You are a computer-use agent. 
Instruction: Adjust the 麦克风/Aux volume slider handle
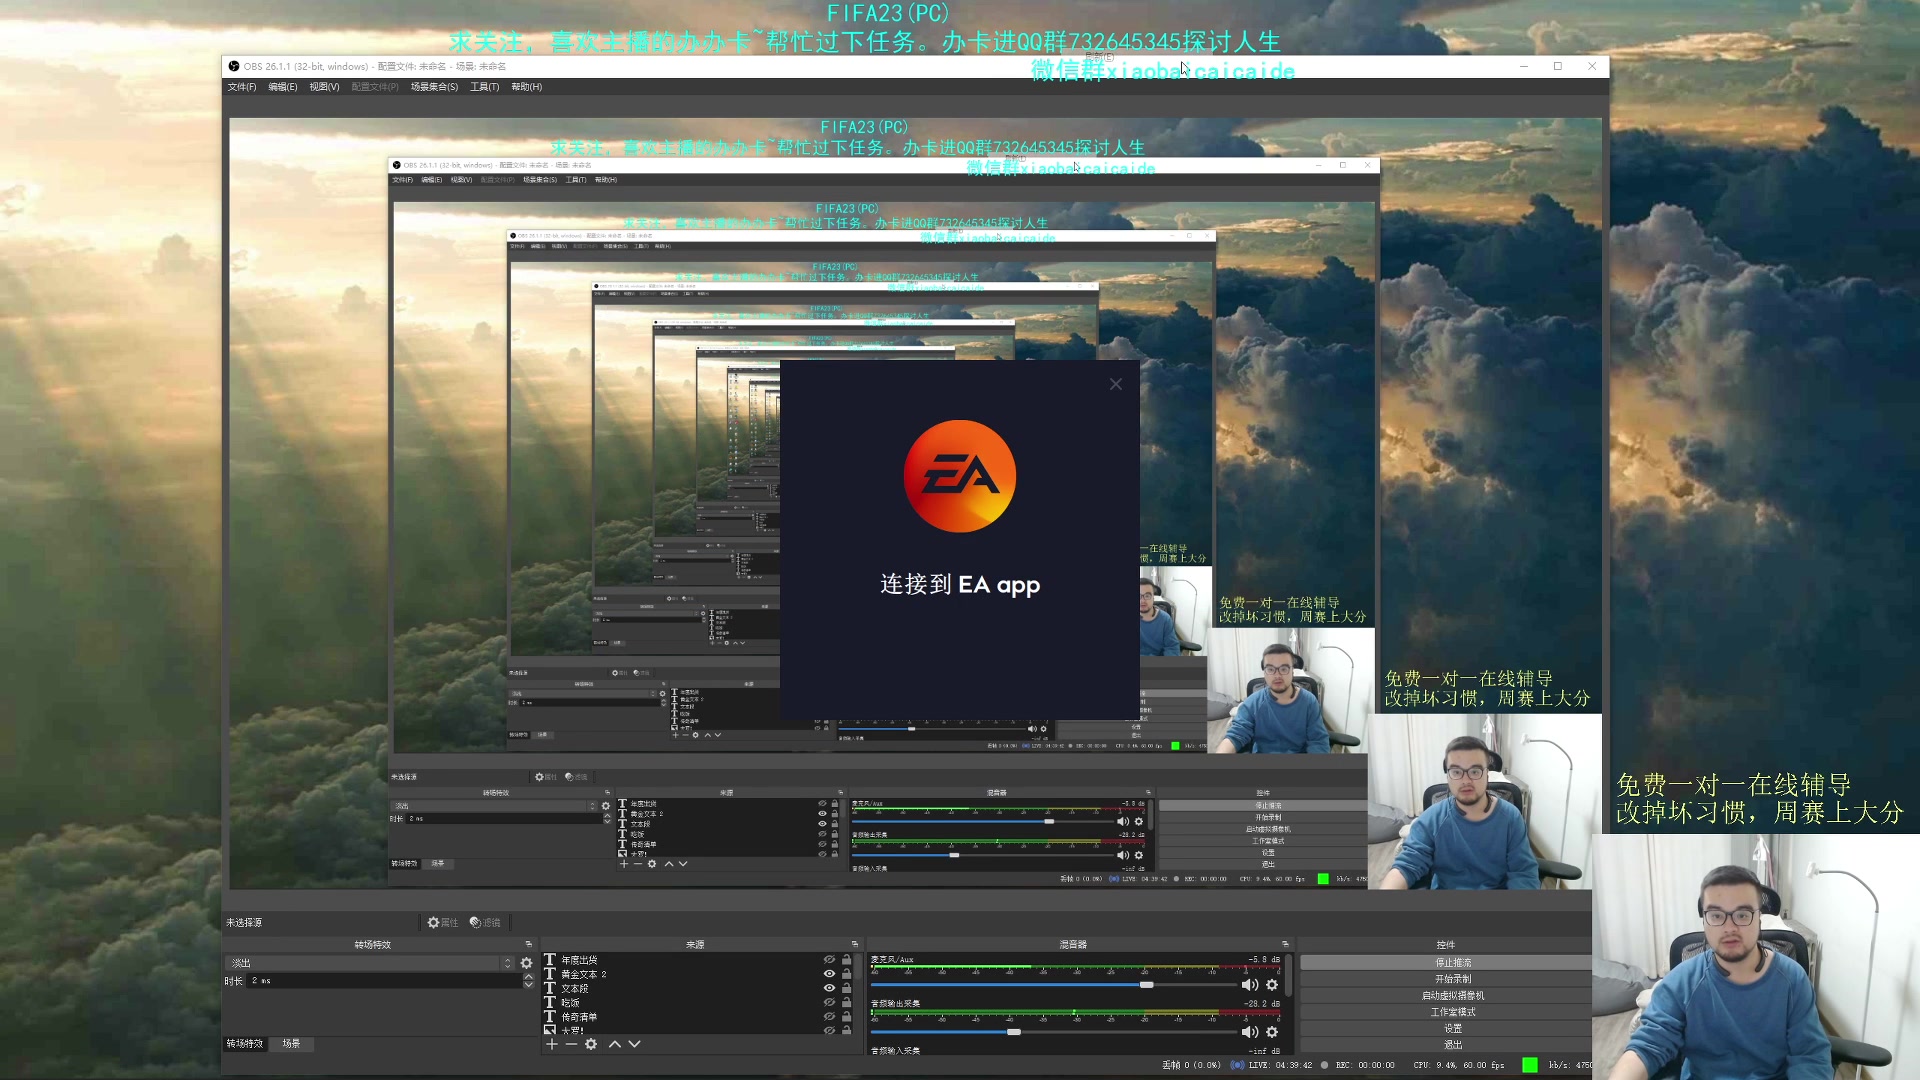pyautogui.click(x=1147, y=985)
